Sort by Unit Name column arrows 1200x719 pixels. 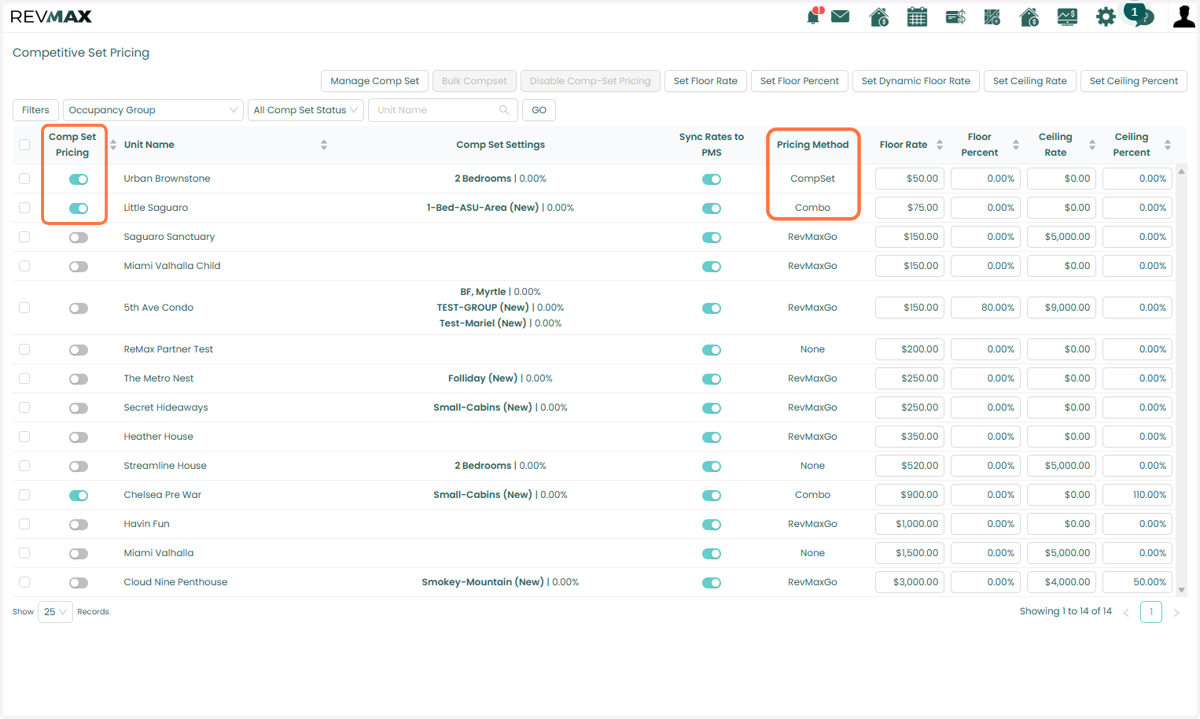coord(324,145)
